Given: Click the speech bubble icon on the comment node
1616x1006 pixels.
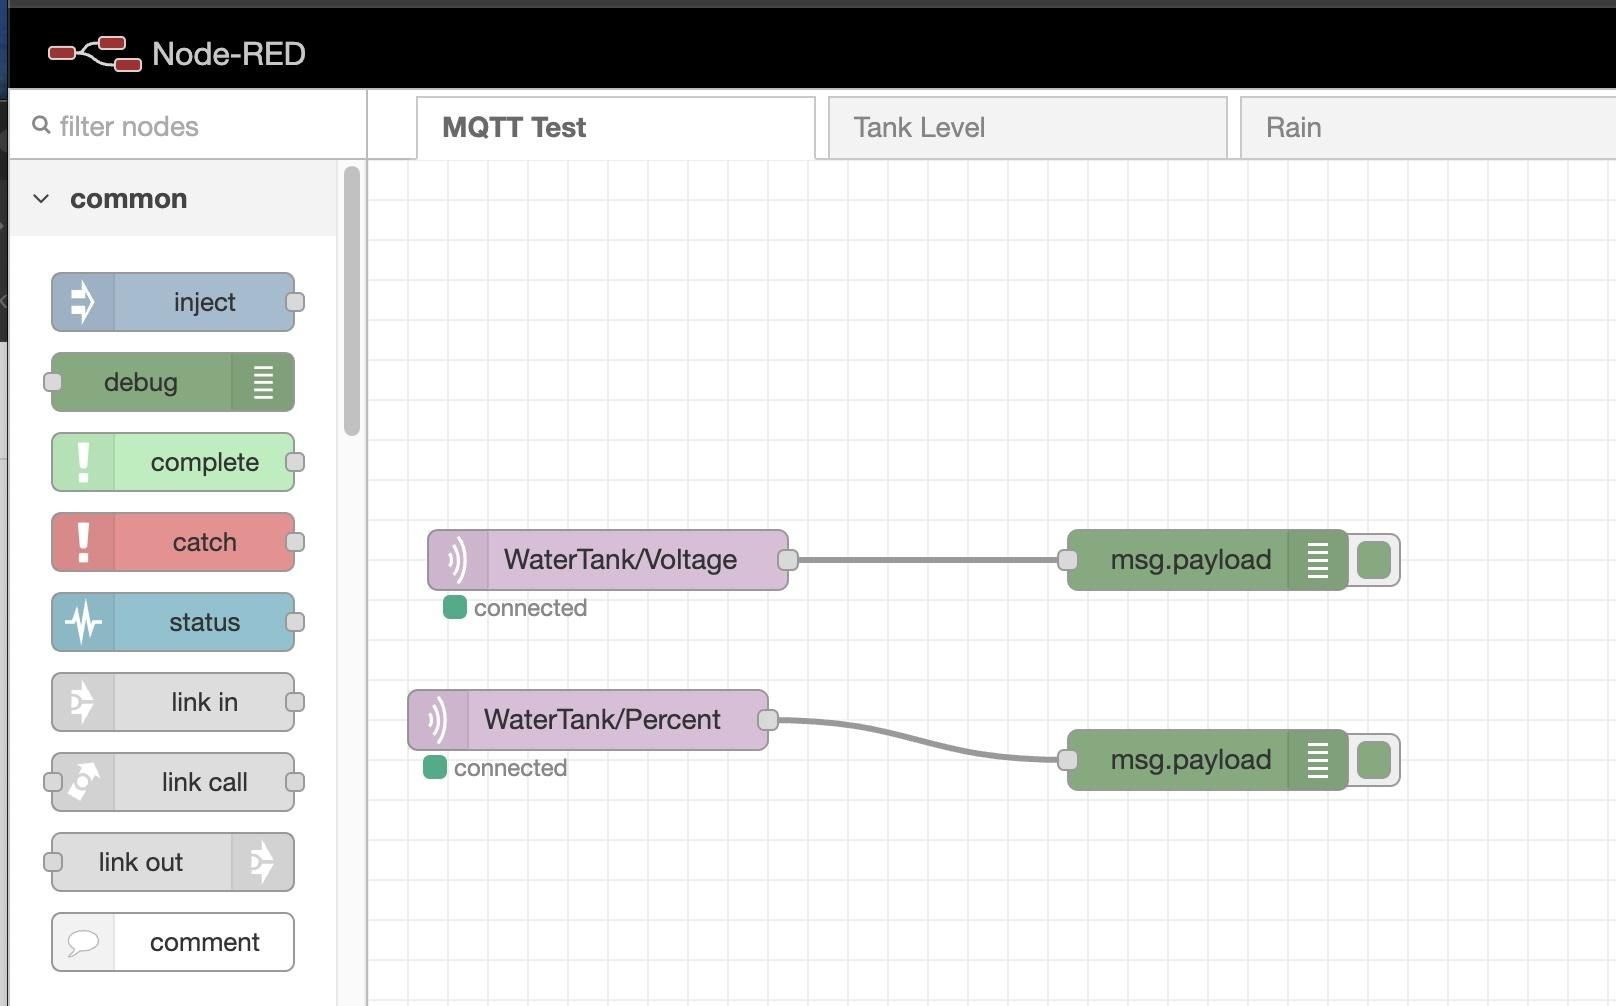Looking at the screenshot, I should (84, 941).
